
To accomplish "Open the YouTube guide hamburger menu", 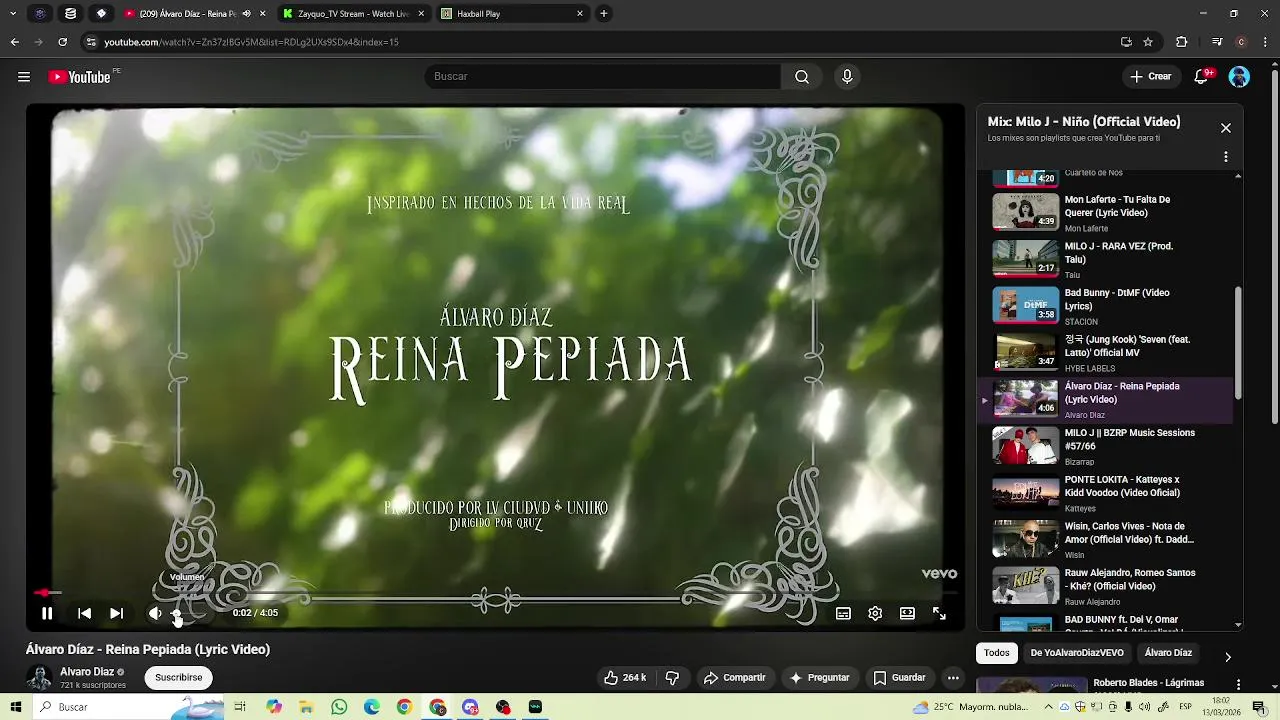I will (x=24, y=77).
